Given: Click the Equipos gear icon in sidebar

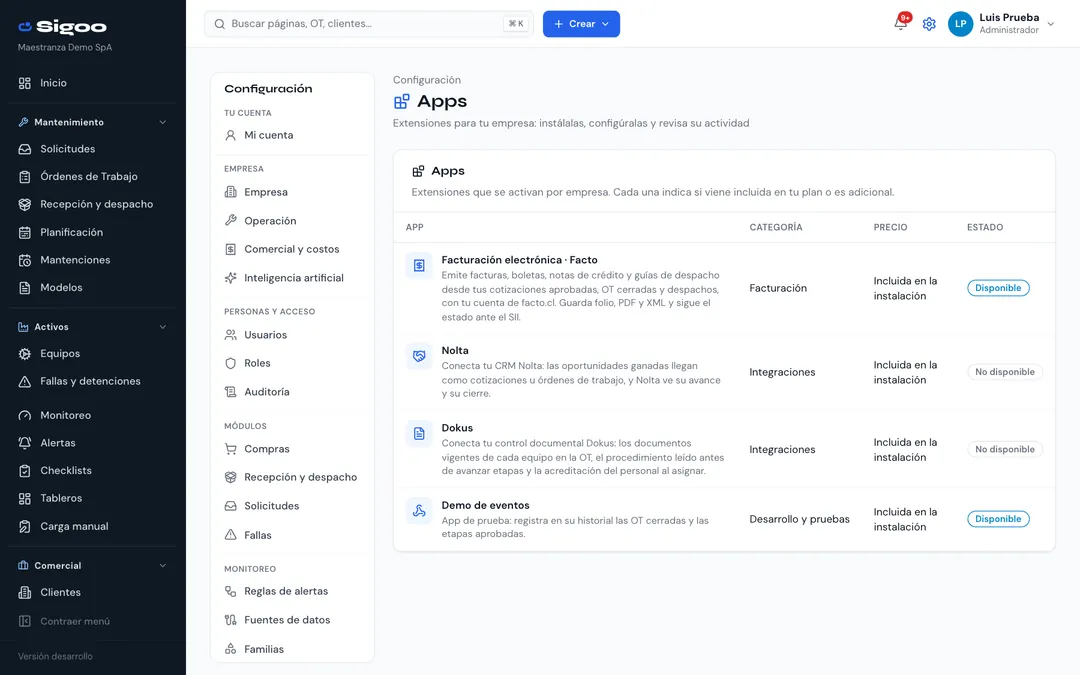Looking at the screenshot, I should 25,354.
